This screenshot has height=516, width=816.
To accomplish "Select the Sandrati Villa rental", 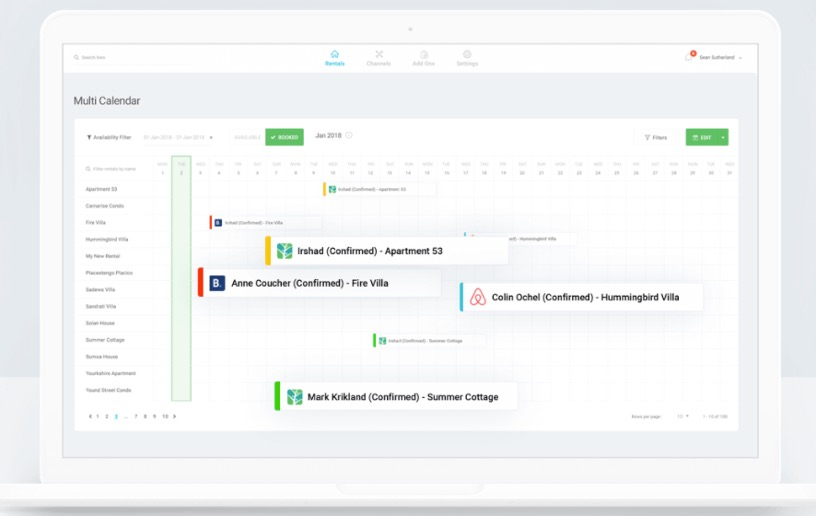I will (101, 306).
